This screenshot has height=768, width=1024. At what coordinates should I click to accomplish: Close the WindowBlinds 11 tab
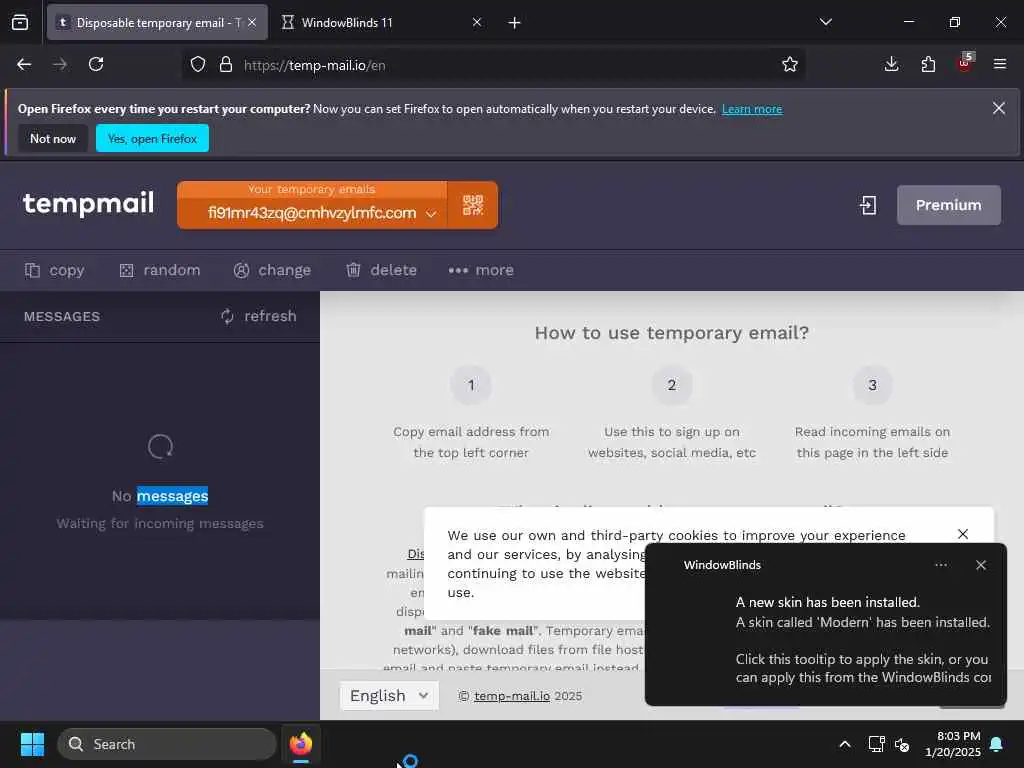point(477,22)
